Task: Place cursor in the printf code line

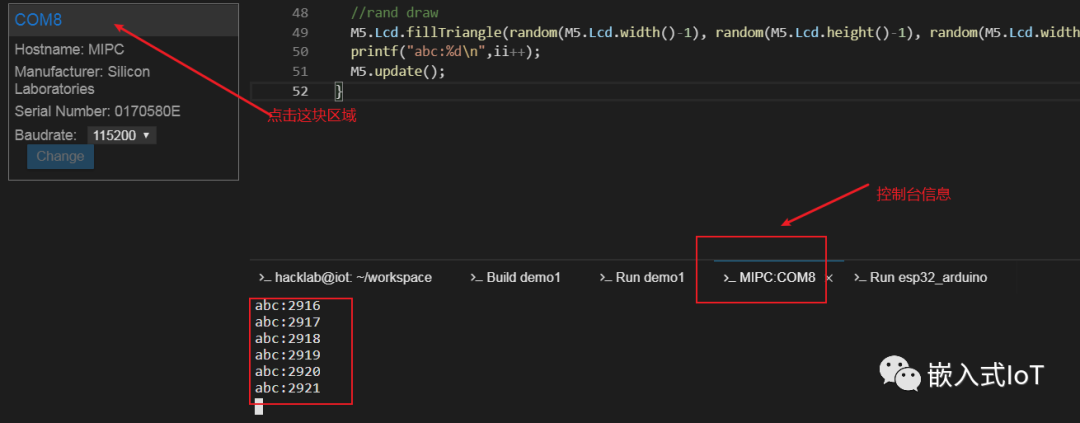Action: pyautogui.click(x=445, y=52)
